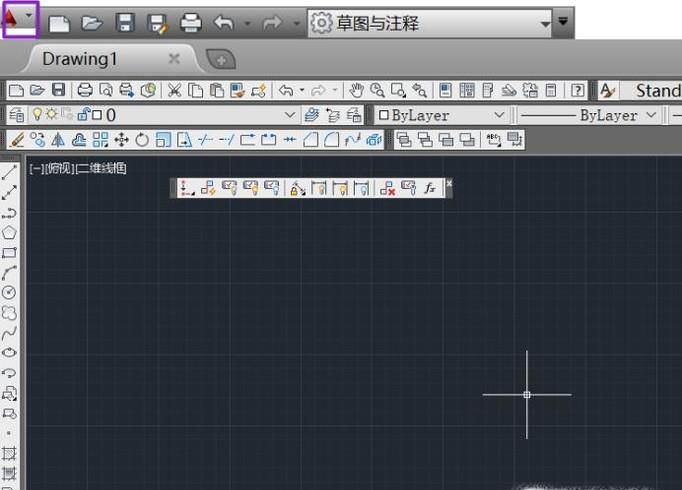
Task: Select the Erase tool in modify toolbar
Action: pos(17,140)
